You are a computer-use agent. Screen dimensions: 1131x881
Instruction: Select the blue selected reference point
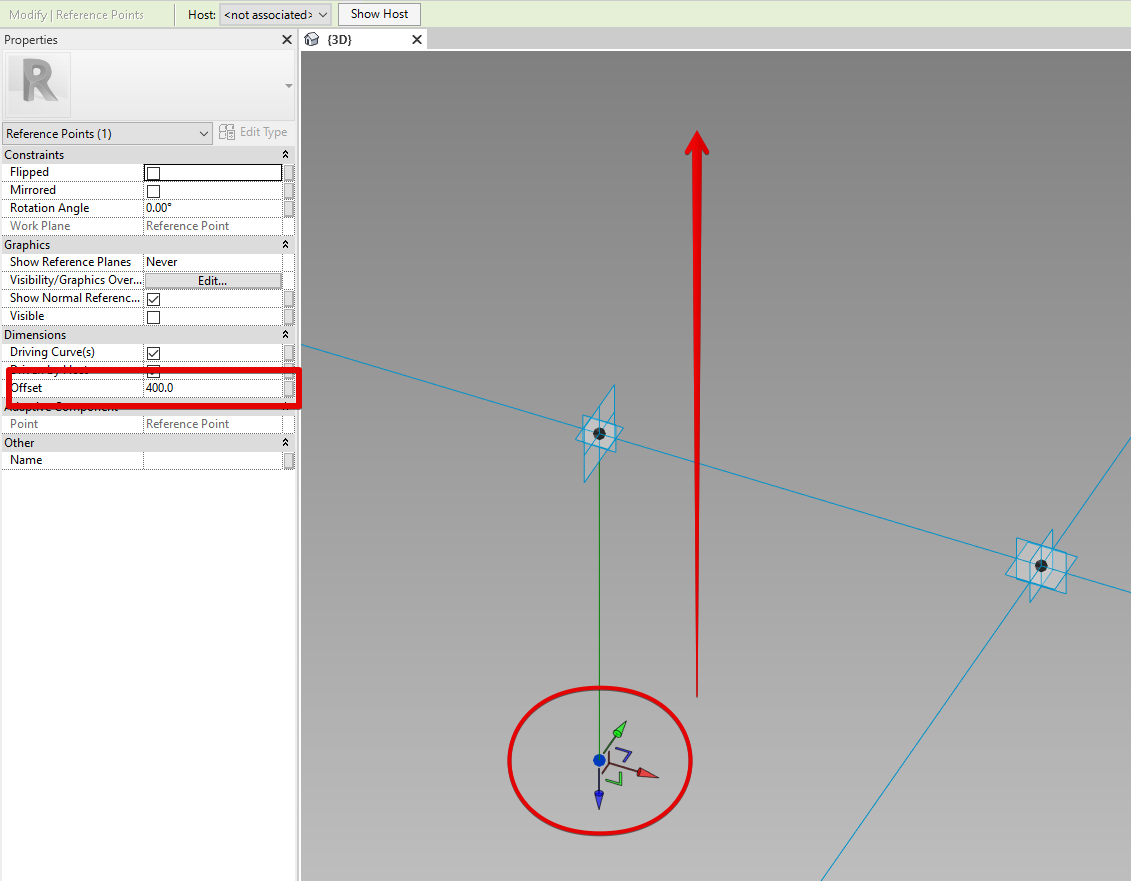pos(599,760)
